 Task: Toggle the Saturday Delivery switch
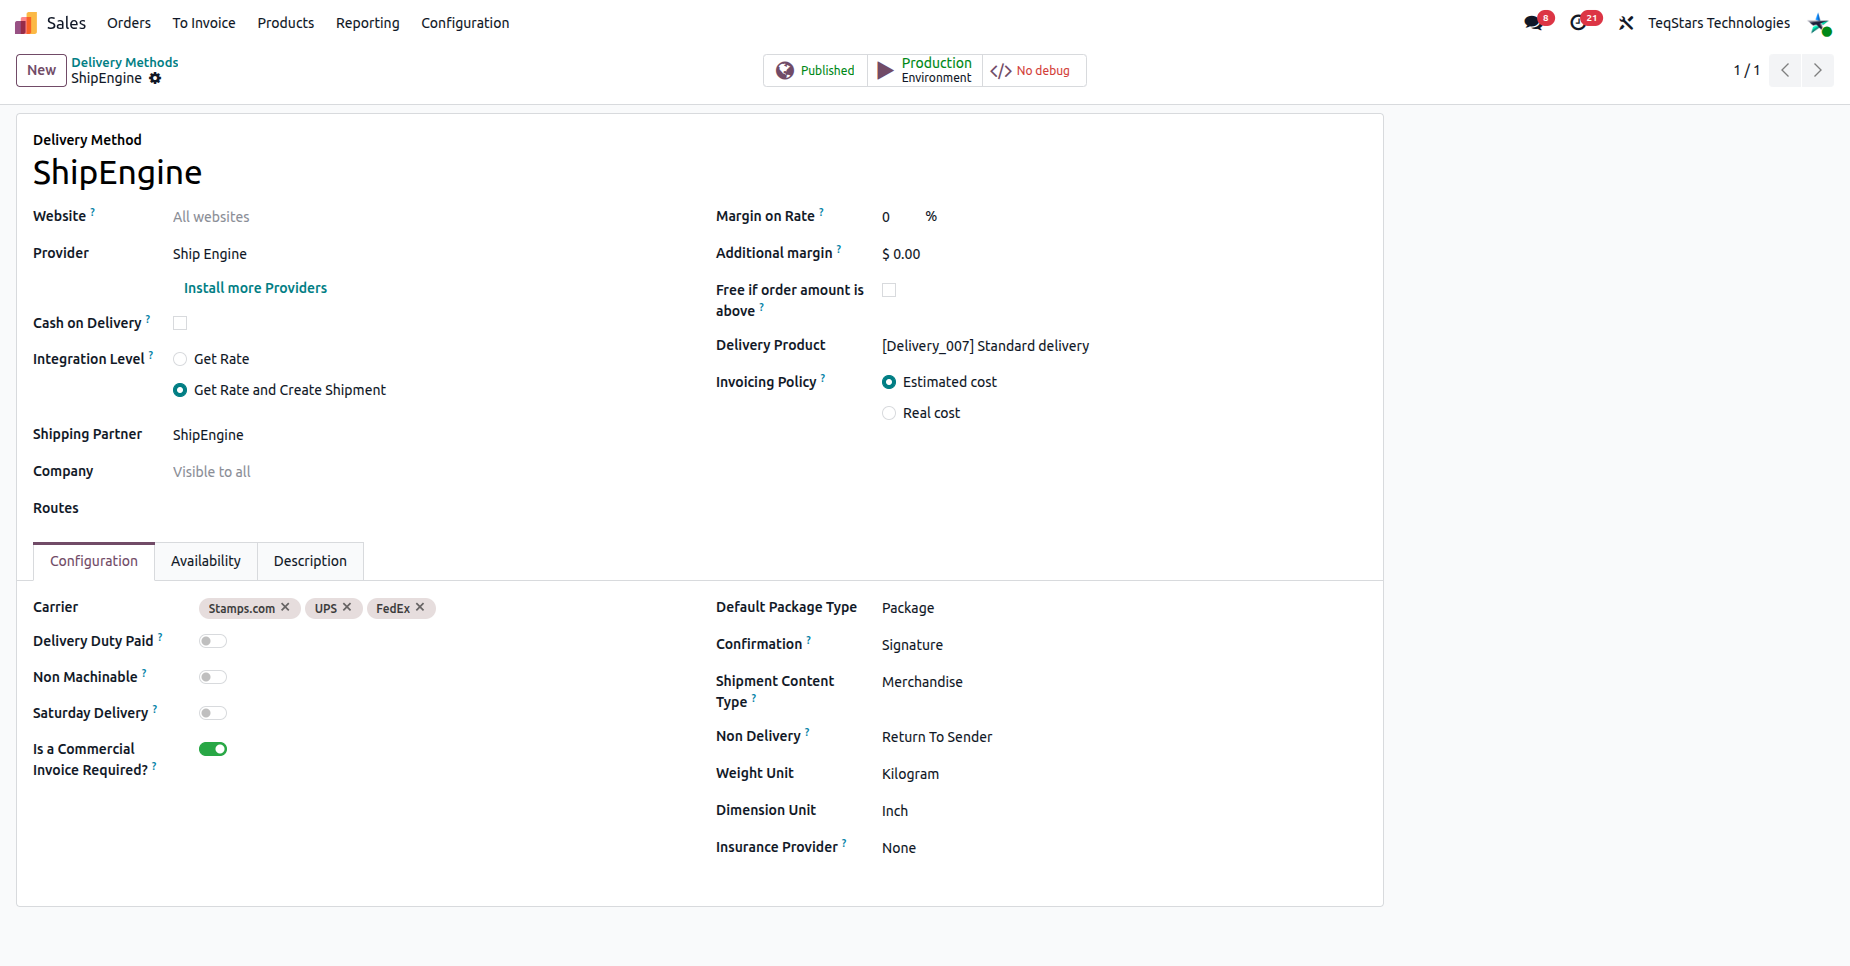(x=213, y=713)
